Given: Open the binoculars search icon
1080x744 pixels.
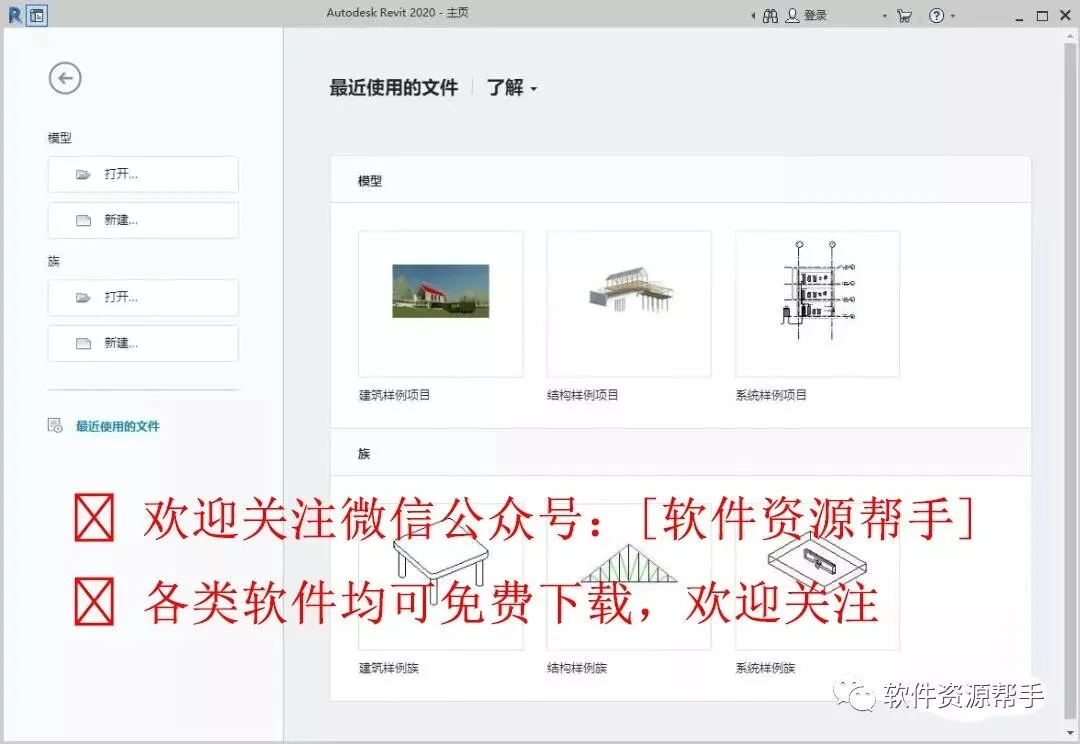Looking at the screenshot, I should click(770, 15).
